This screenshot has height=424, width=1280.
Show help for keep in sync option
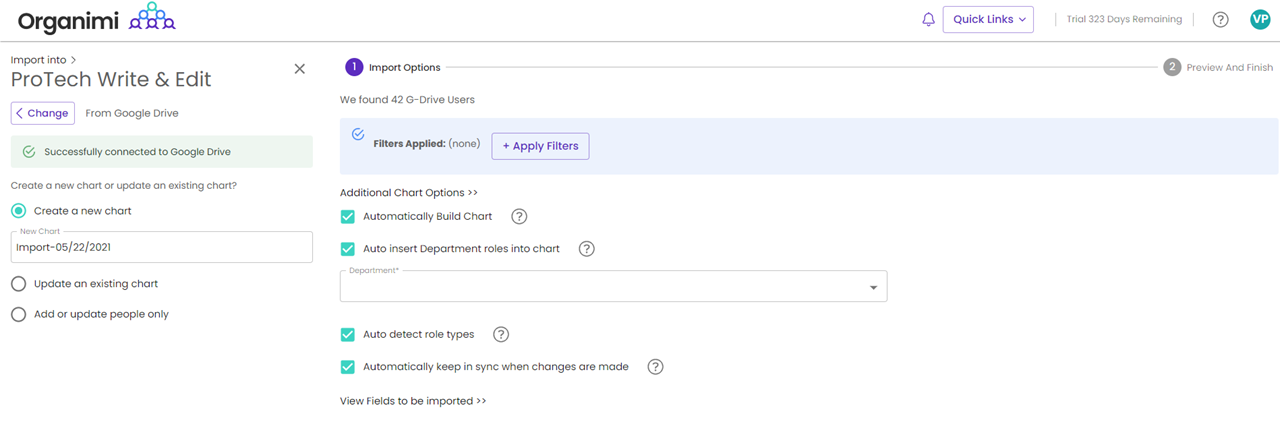click(x=656, y=367)
